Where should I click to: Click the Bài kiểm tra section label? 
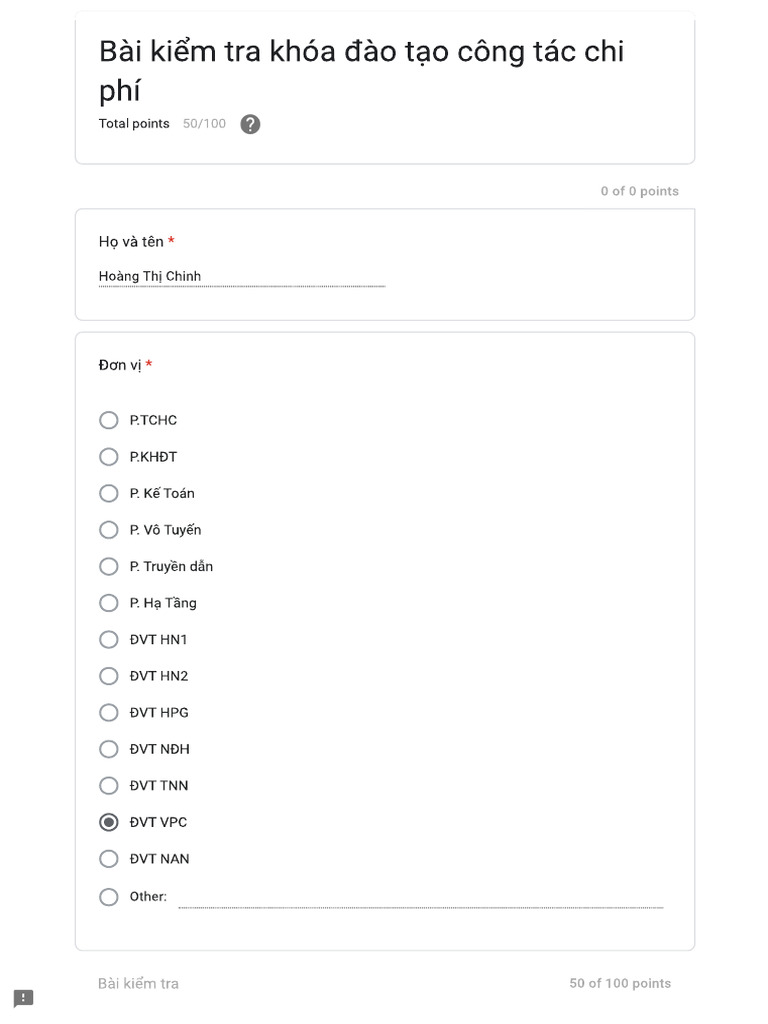[x=138, y=984]
